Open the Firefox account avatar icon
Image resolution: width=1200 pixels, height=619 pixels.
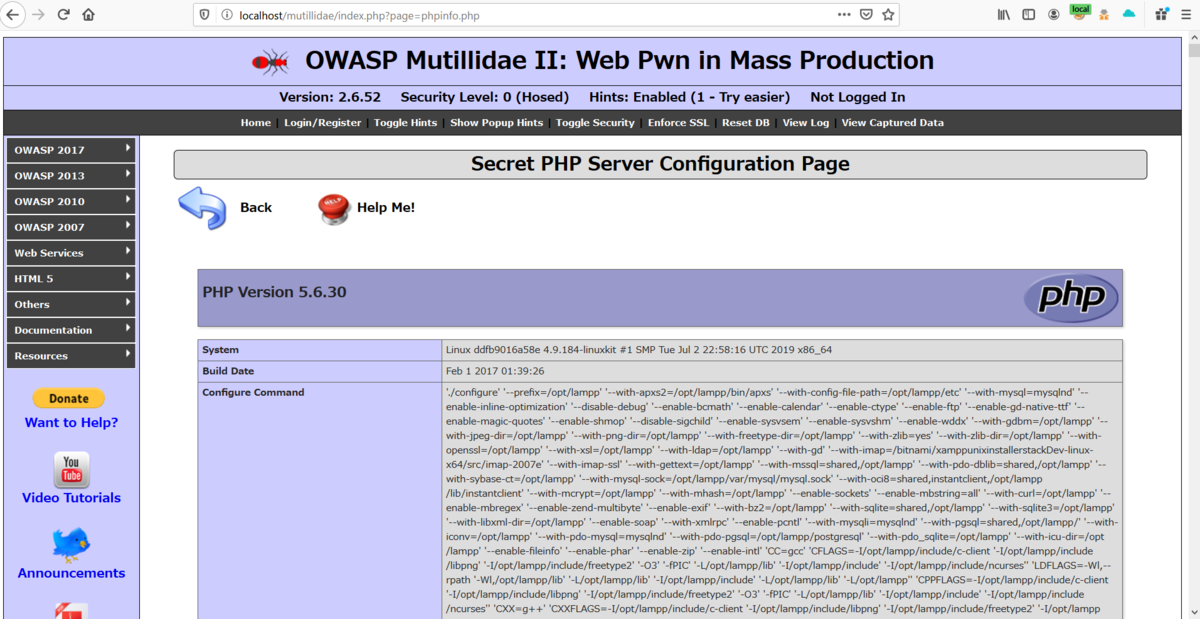click(x=1054, y=15)
